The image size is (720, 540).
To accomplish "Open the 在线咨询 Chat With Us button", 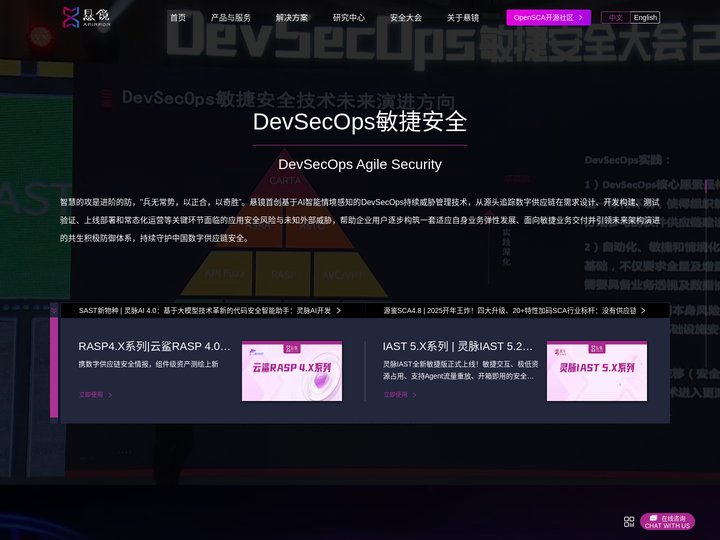I will click(x=667, y=522).
